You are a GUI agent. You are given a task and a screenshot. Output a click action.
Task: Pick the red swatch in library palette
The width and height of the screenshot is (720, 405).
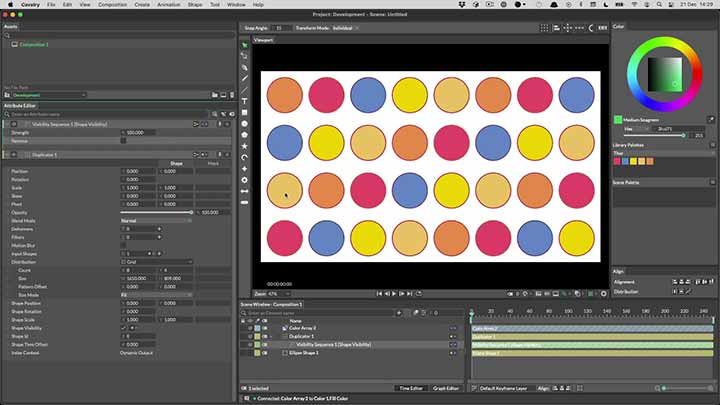click(x=617, y=161)
